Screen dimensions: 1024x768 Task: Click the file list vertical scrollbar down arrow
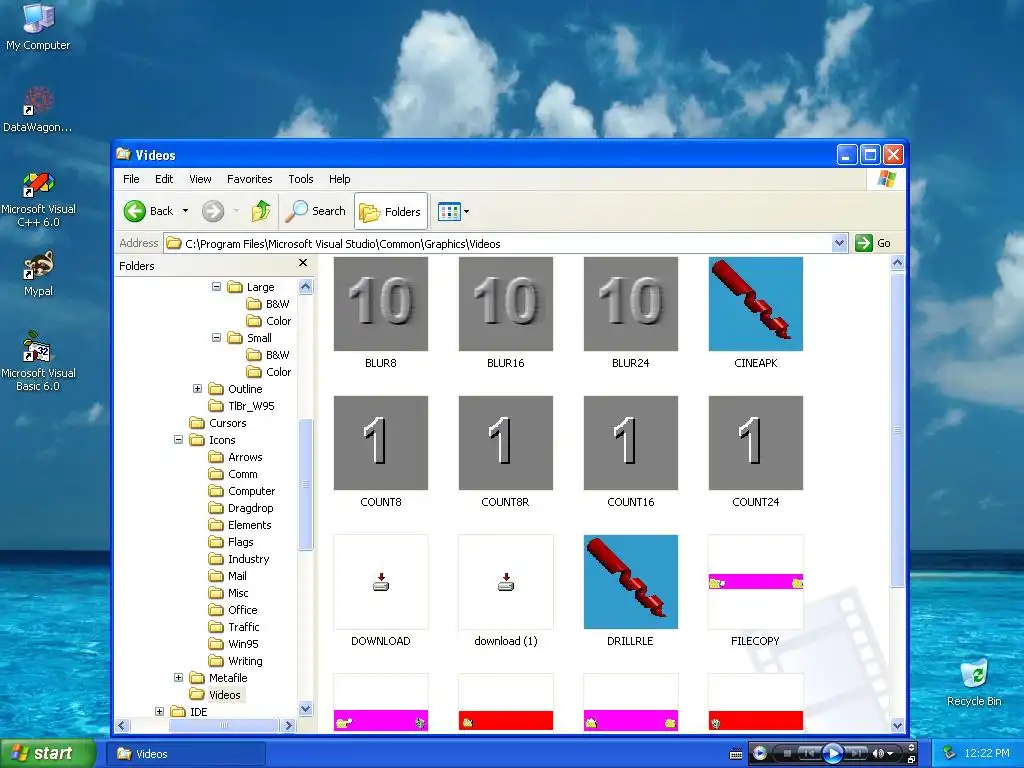[x=897, y=725]
